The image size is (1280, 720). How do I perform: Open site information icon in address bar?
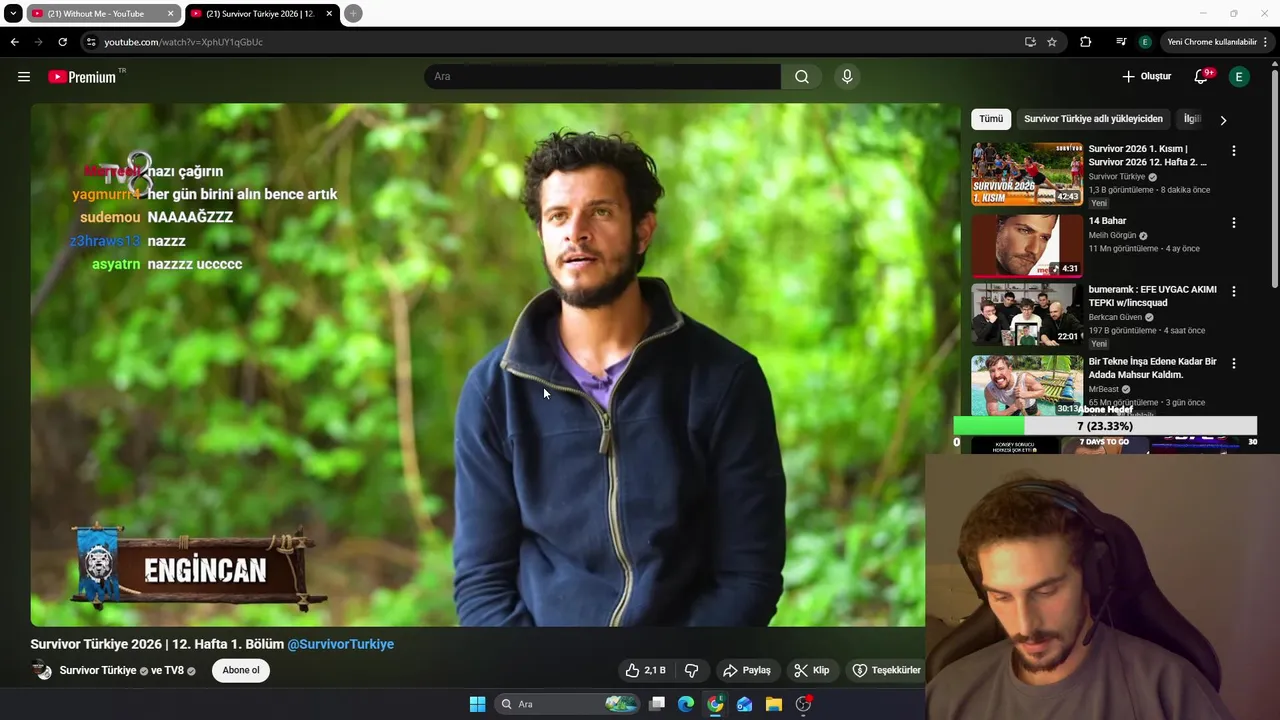point(91,42)
